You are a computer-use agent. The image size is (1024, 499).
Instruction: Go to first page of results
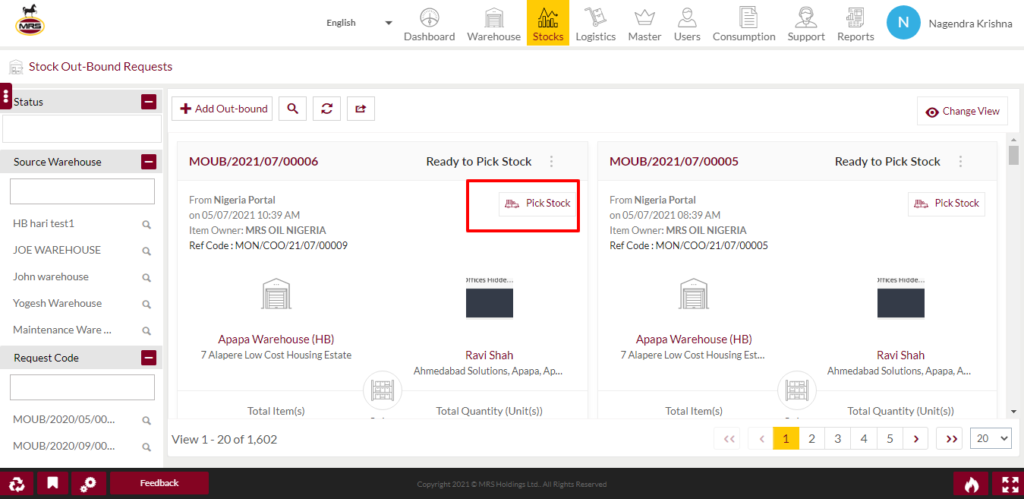(x=728, y=439)
